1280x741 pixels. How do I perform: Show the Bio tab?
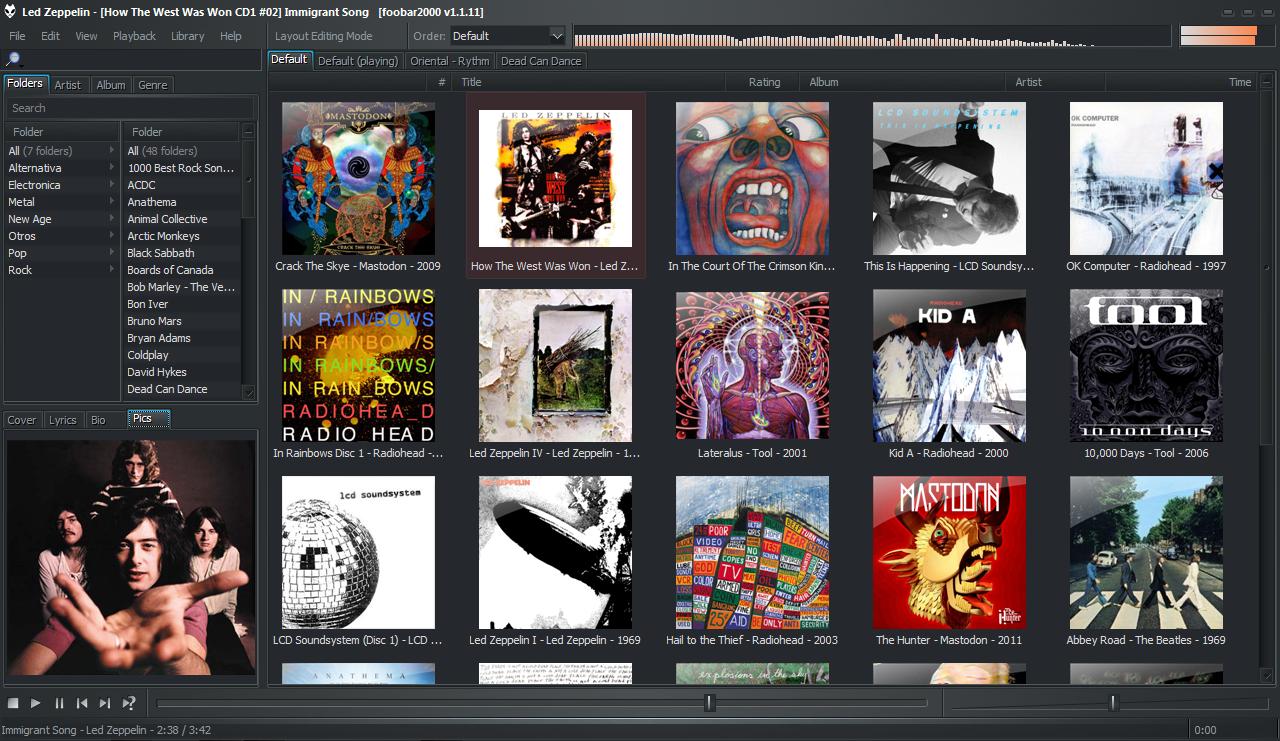pos(98,420)
